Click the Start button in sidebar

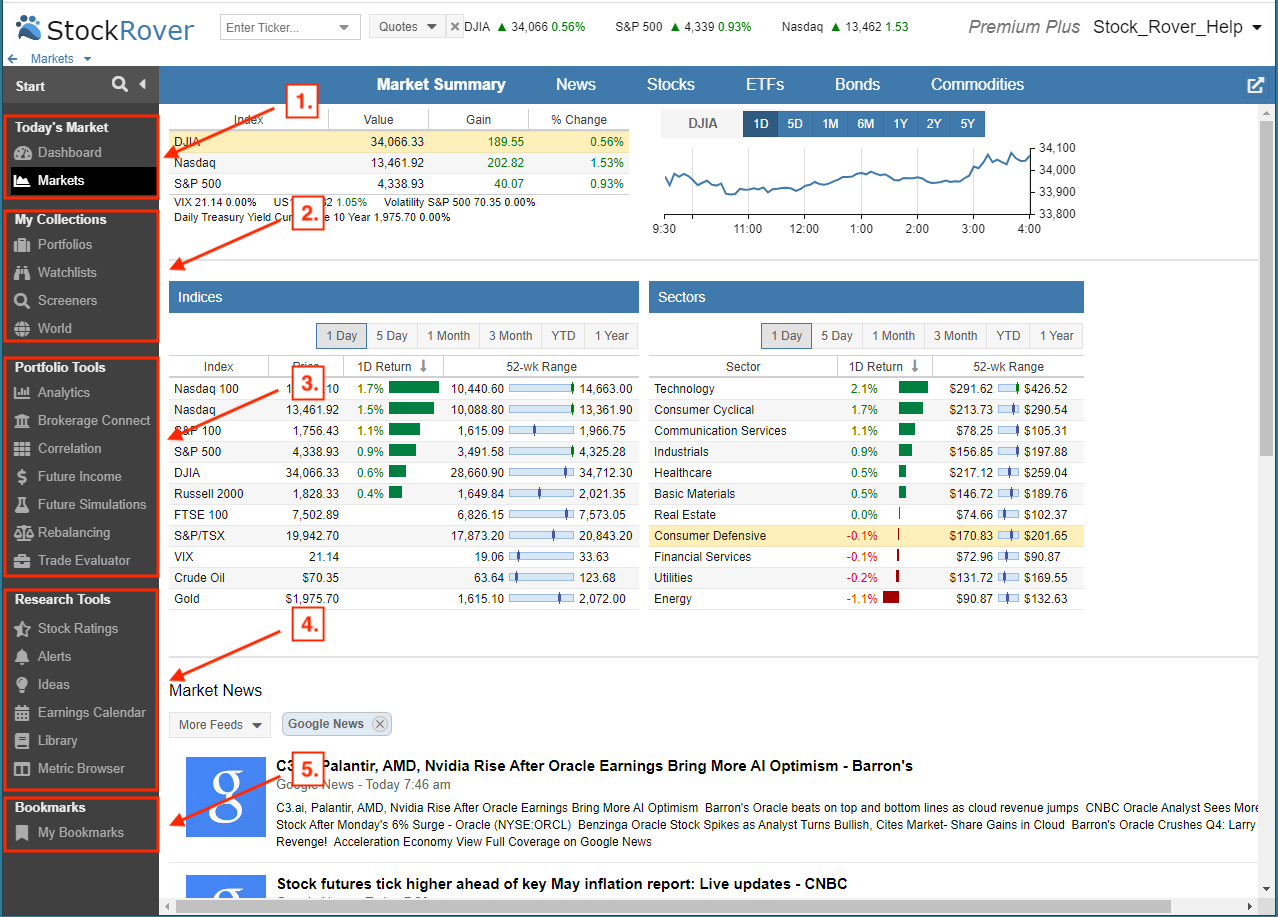[x=30, y=86]
